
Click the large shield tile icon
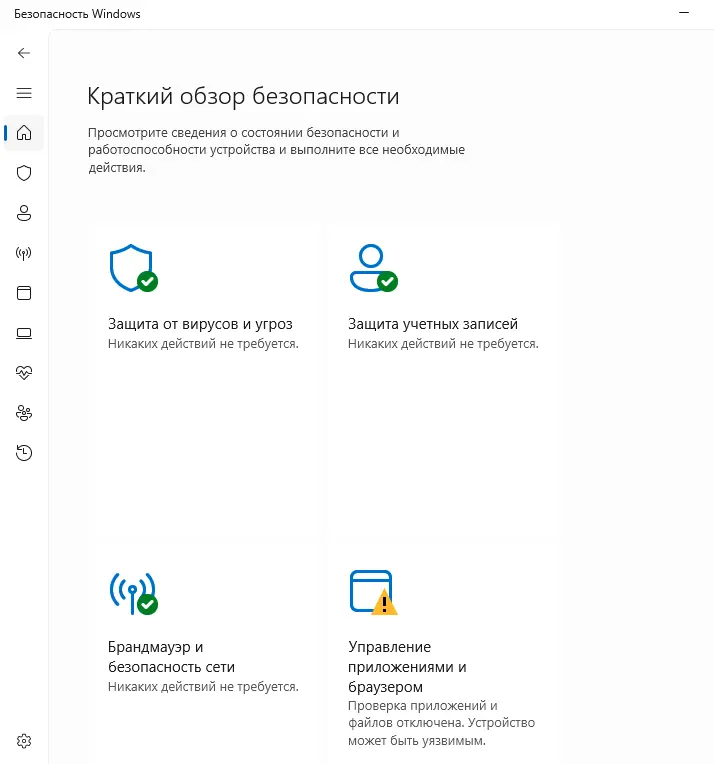[x=131, y=268]
